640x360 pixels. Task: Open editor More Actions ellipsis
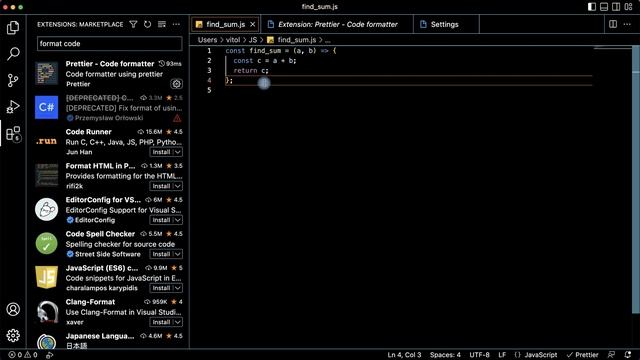(x=627, y=24)
